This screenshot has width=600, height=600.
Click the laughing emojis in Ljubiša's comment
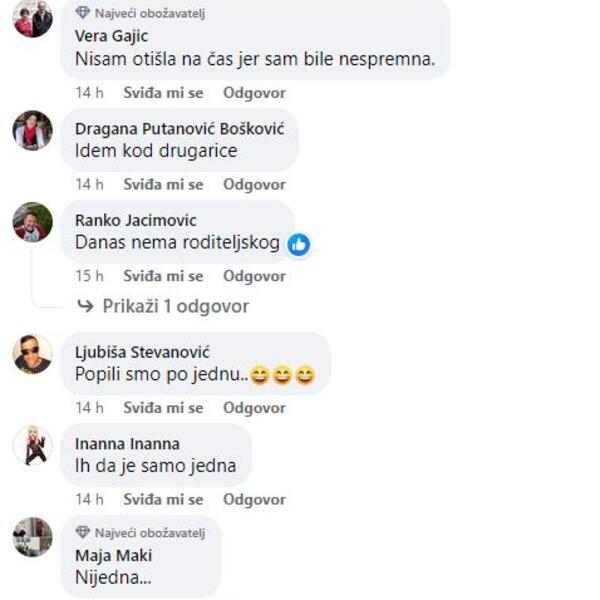coord(282,375)
